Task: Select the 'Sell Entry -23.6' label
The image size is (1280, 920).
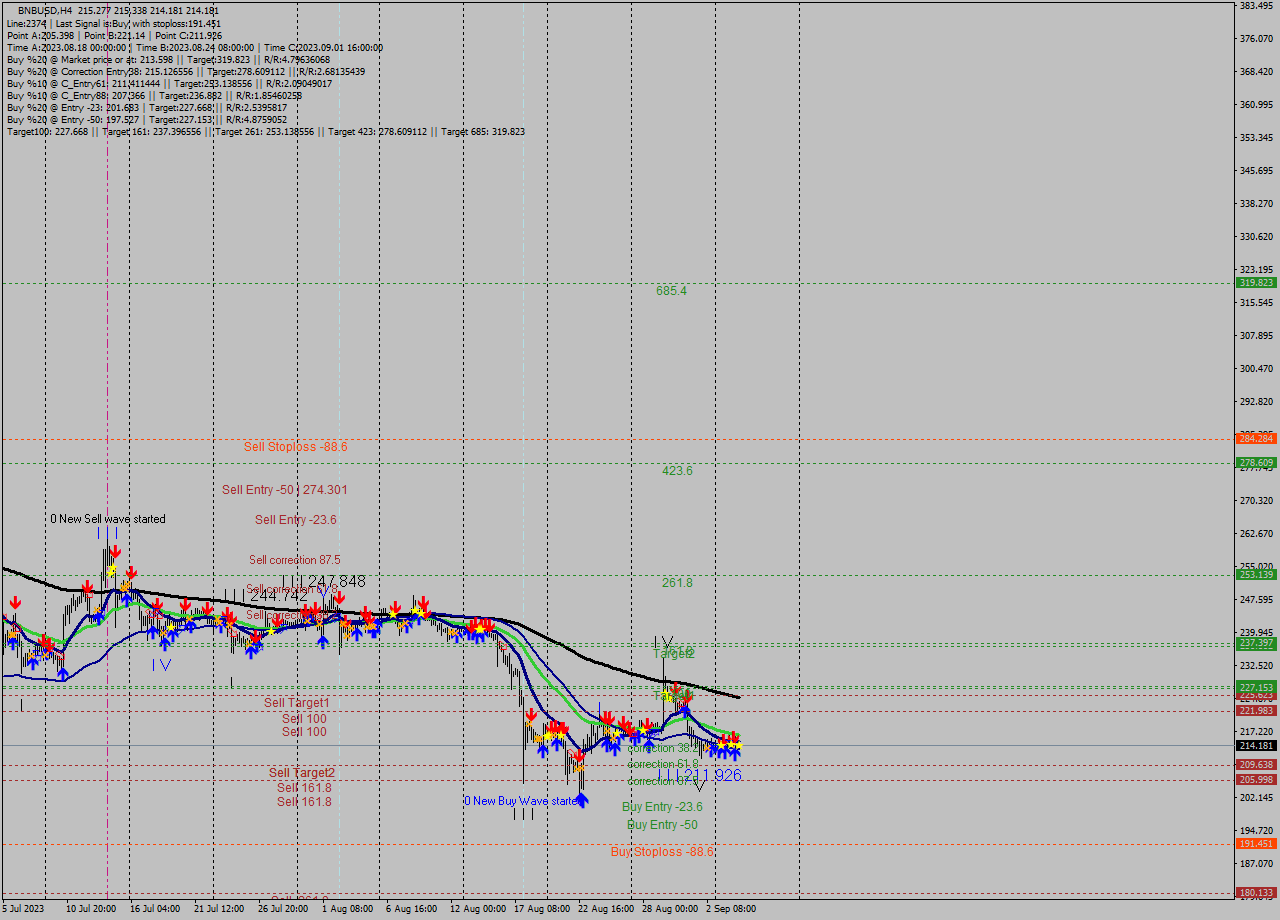Action: click(x=296, y=520)
